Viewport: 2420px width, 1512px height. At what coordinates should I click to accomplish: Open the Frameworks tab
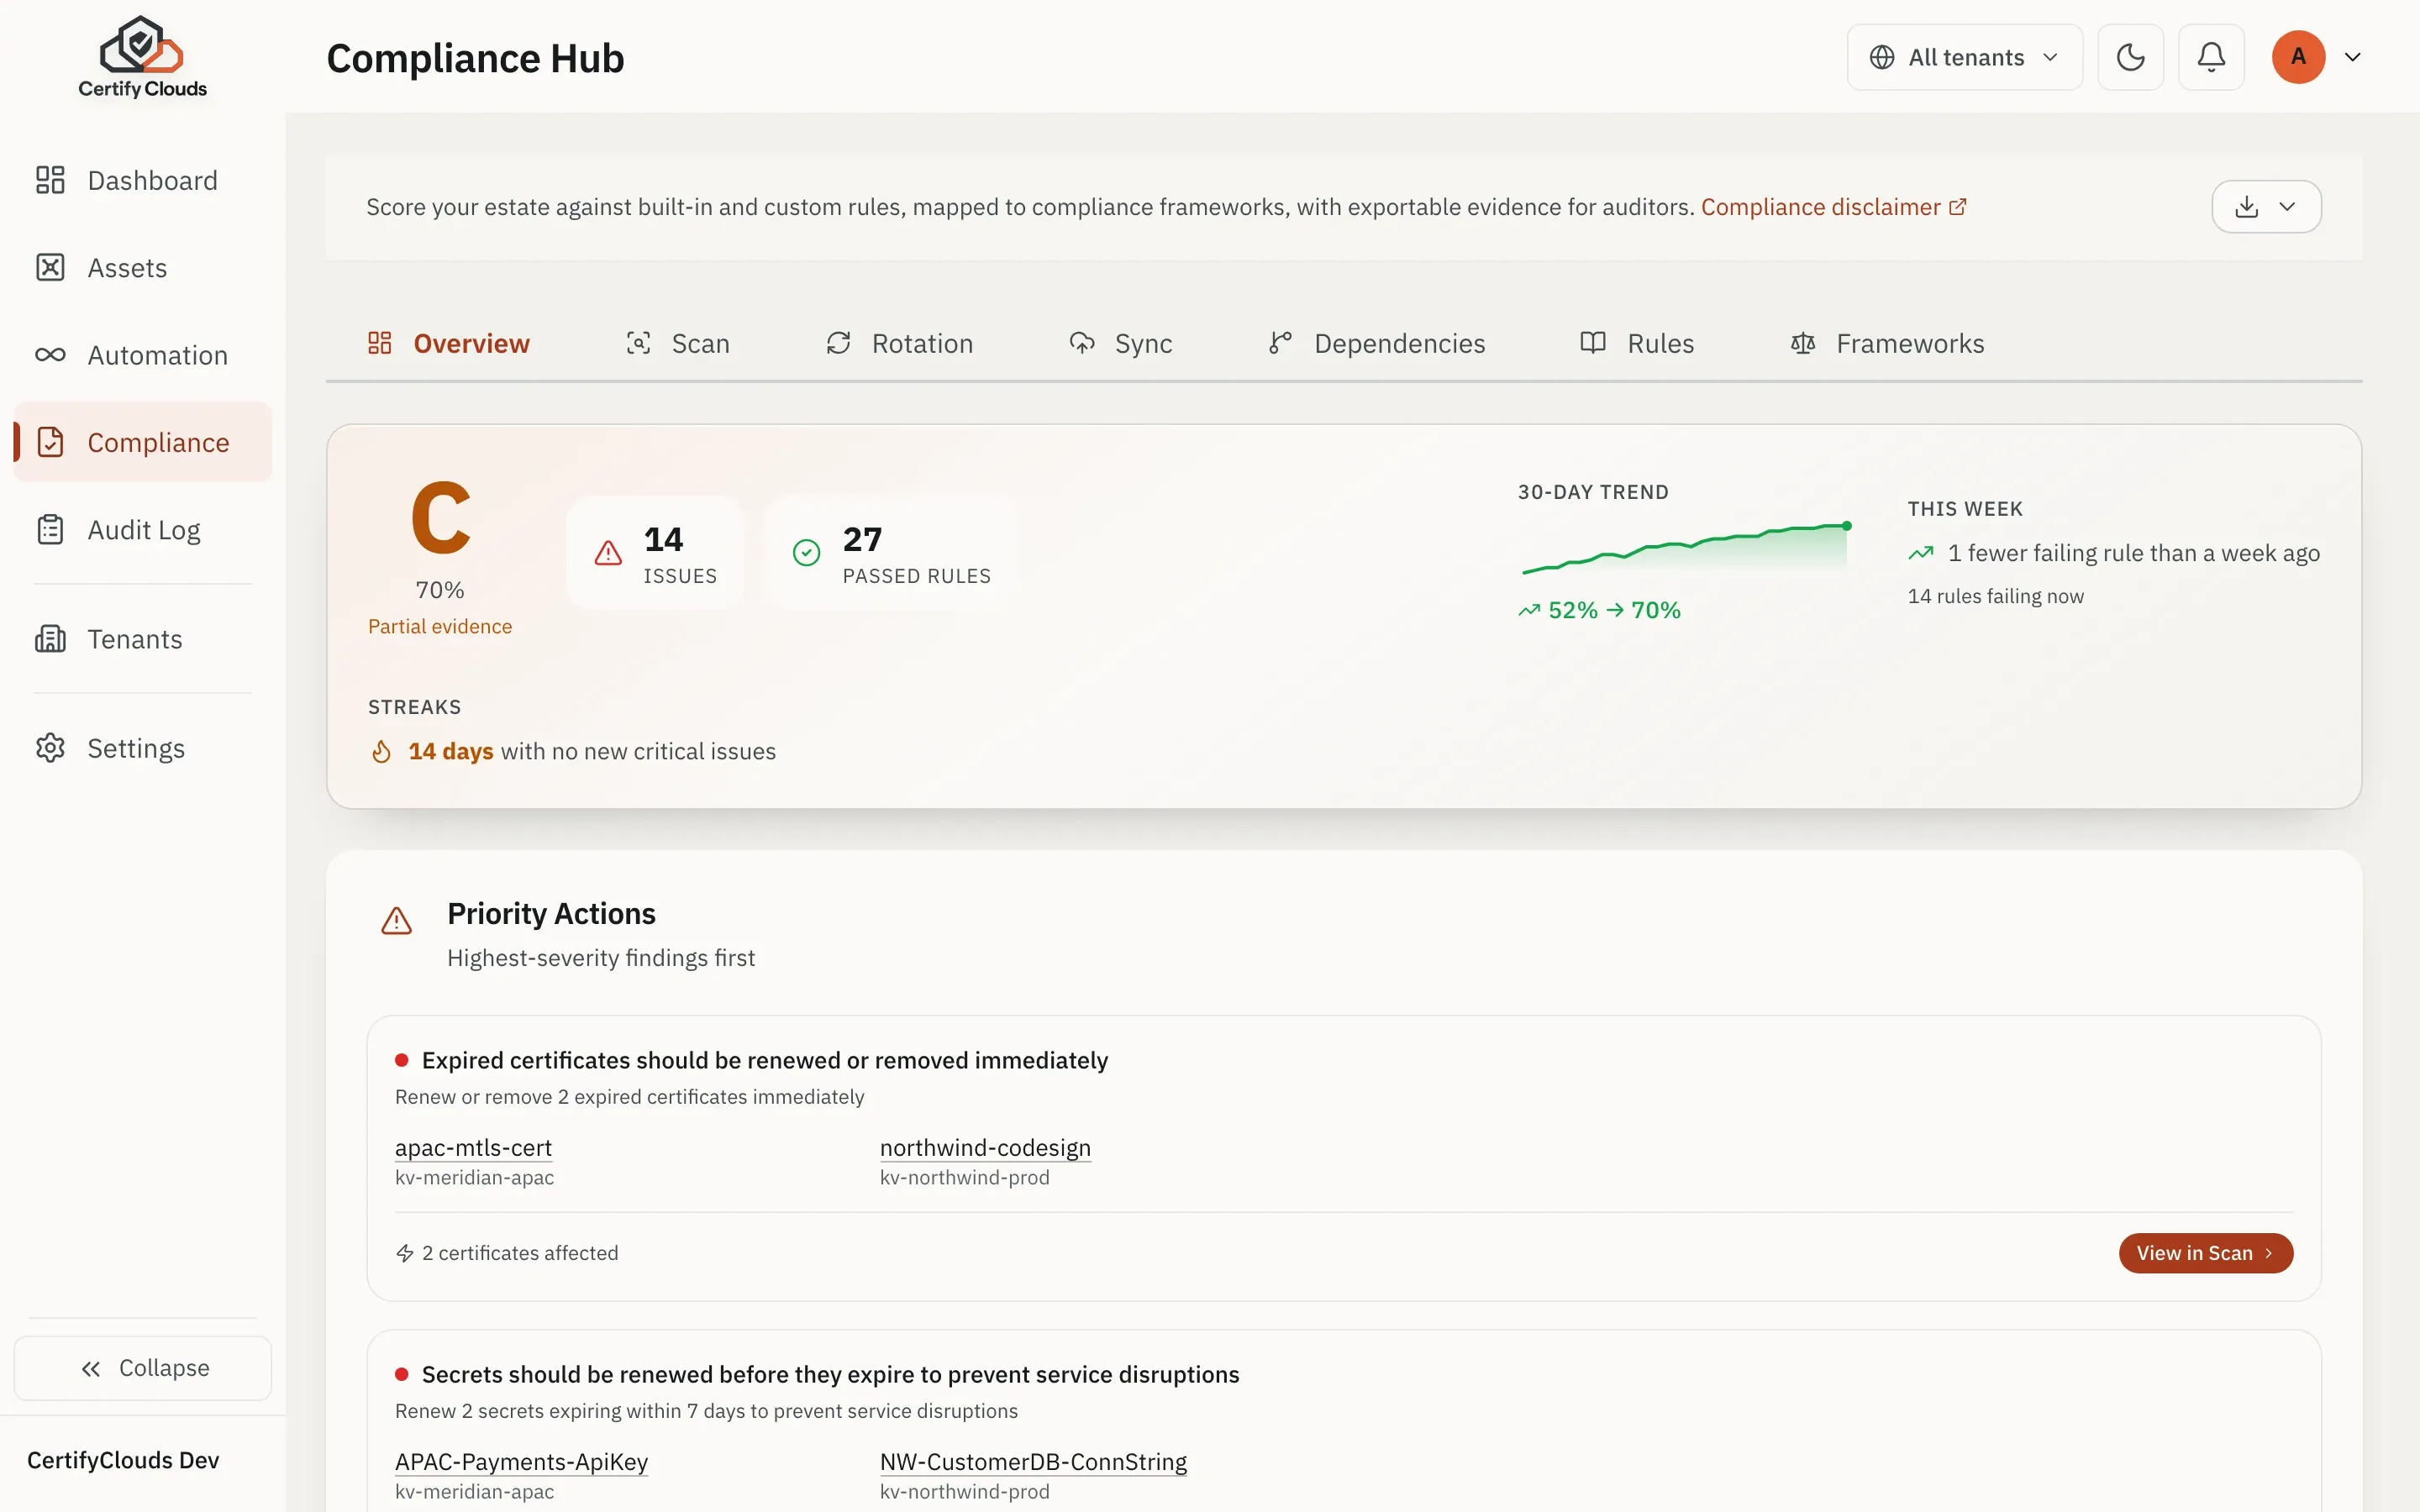[1887, 343]
